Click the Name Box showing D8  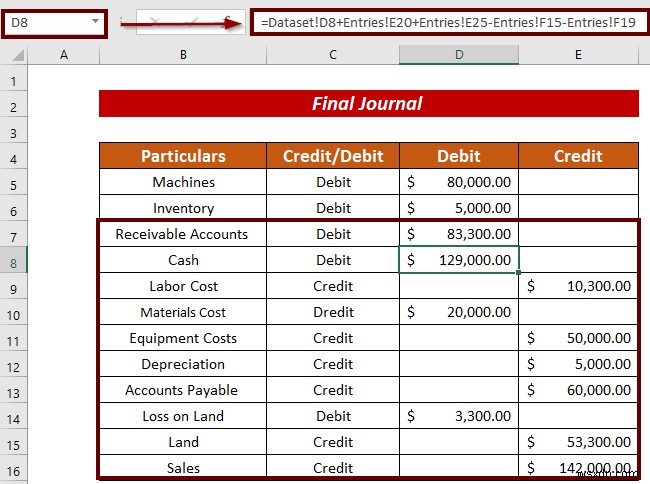click(54, 23)
